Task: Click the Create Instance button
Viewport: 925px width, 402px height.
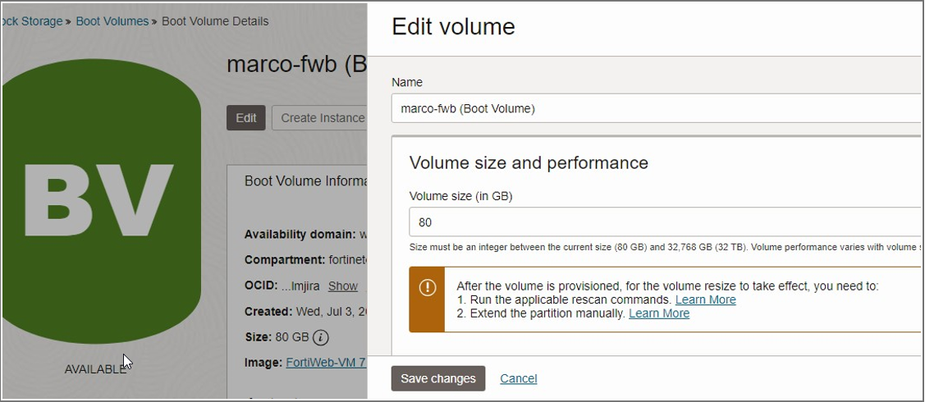Action: (x=321, y=118)
